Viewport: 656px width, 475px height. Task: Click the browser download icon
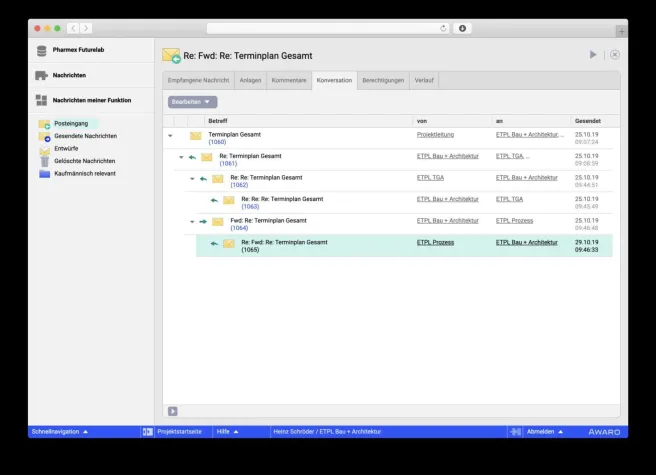[x=462, y=28]
